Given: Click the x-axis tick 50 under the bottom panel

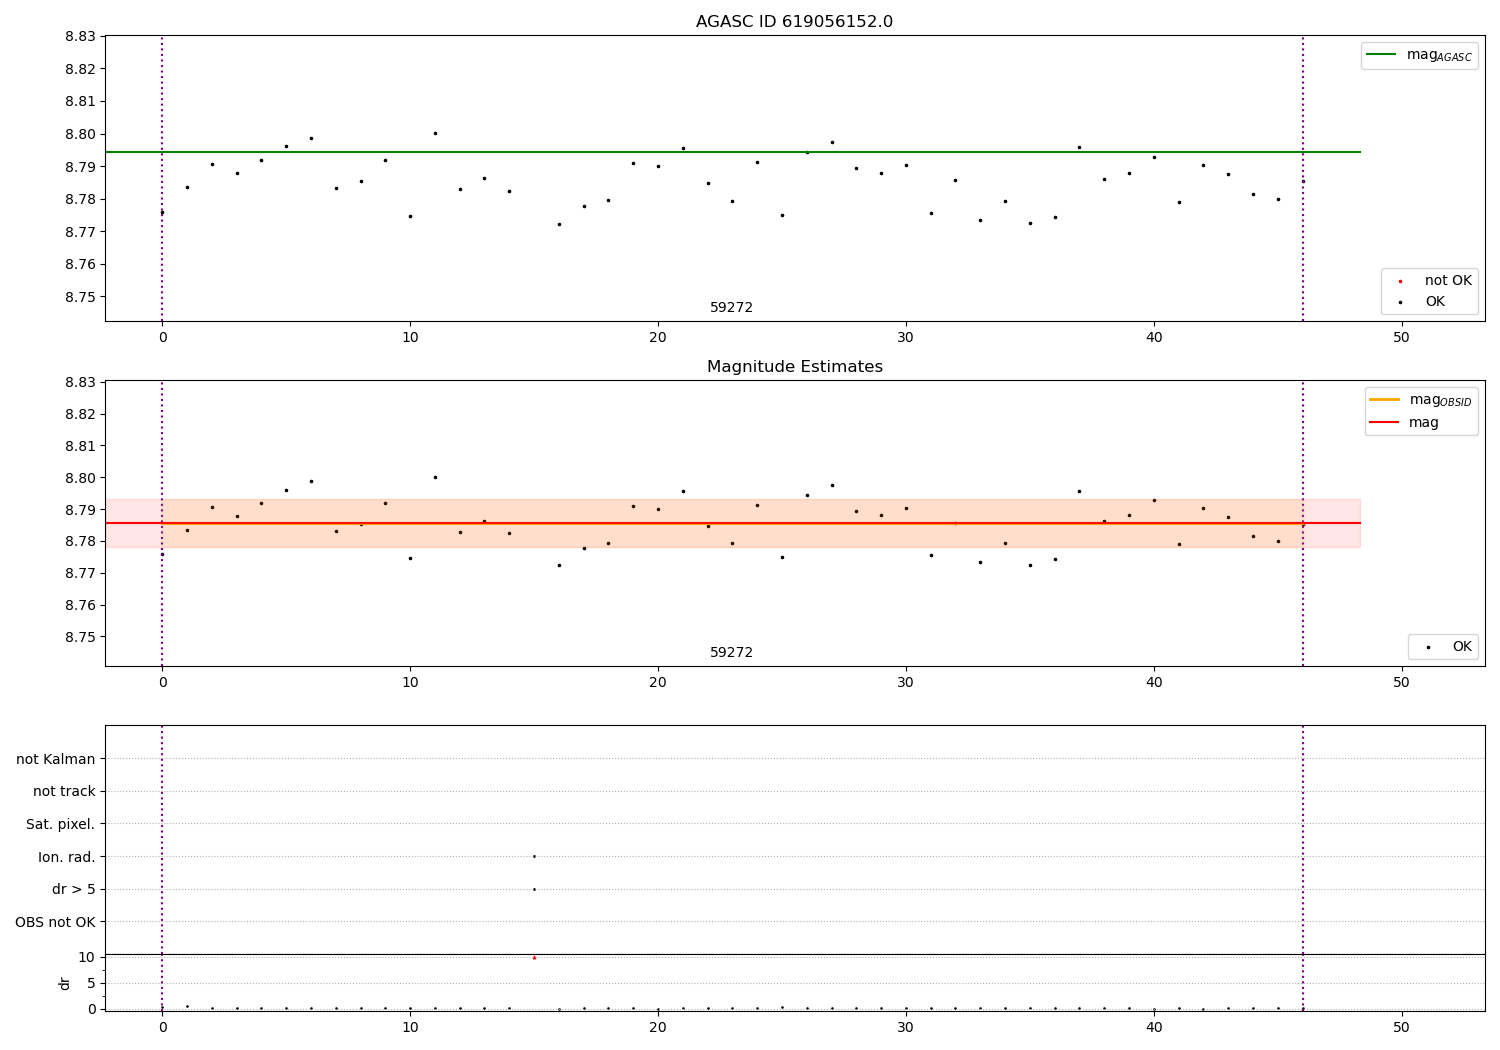Looking at the screenshot, I should 1401,1027.
